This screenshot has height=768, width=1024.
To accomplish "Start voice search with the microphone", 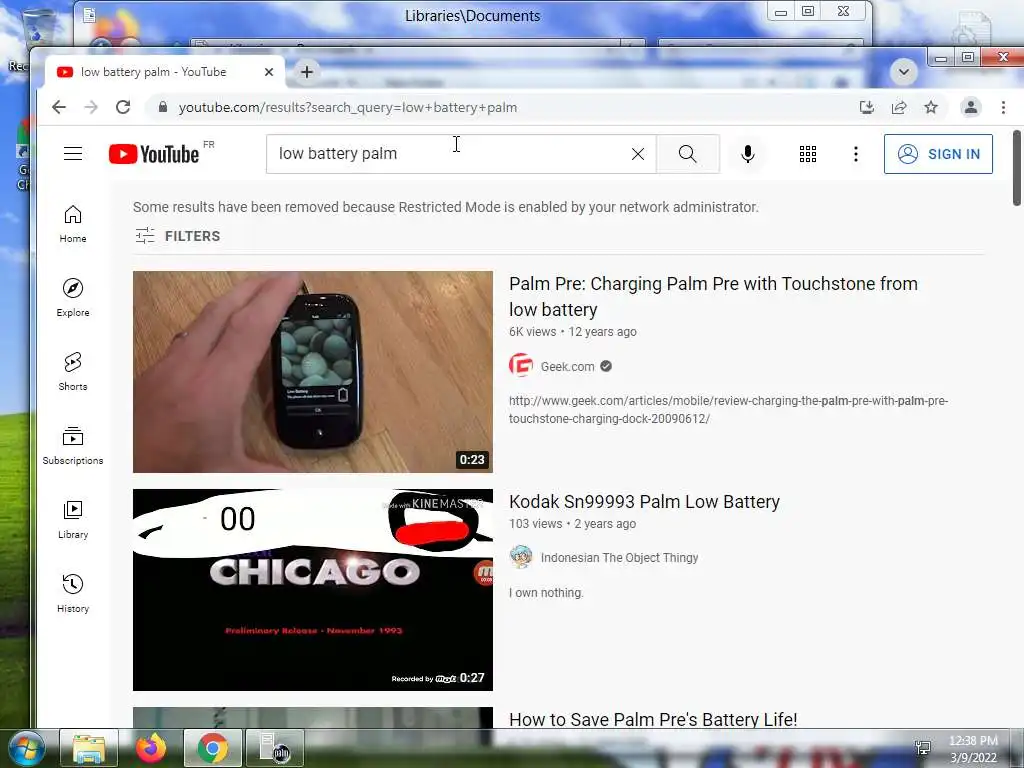I will (x=748, y=153).
